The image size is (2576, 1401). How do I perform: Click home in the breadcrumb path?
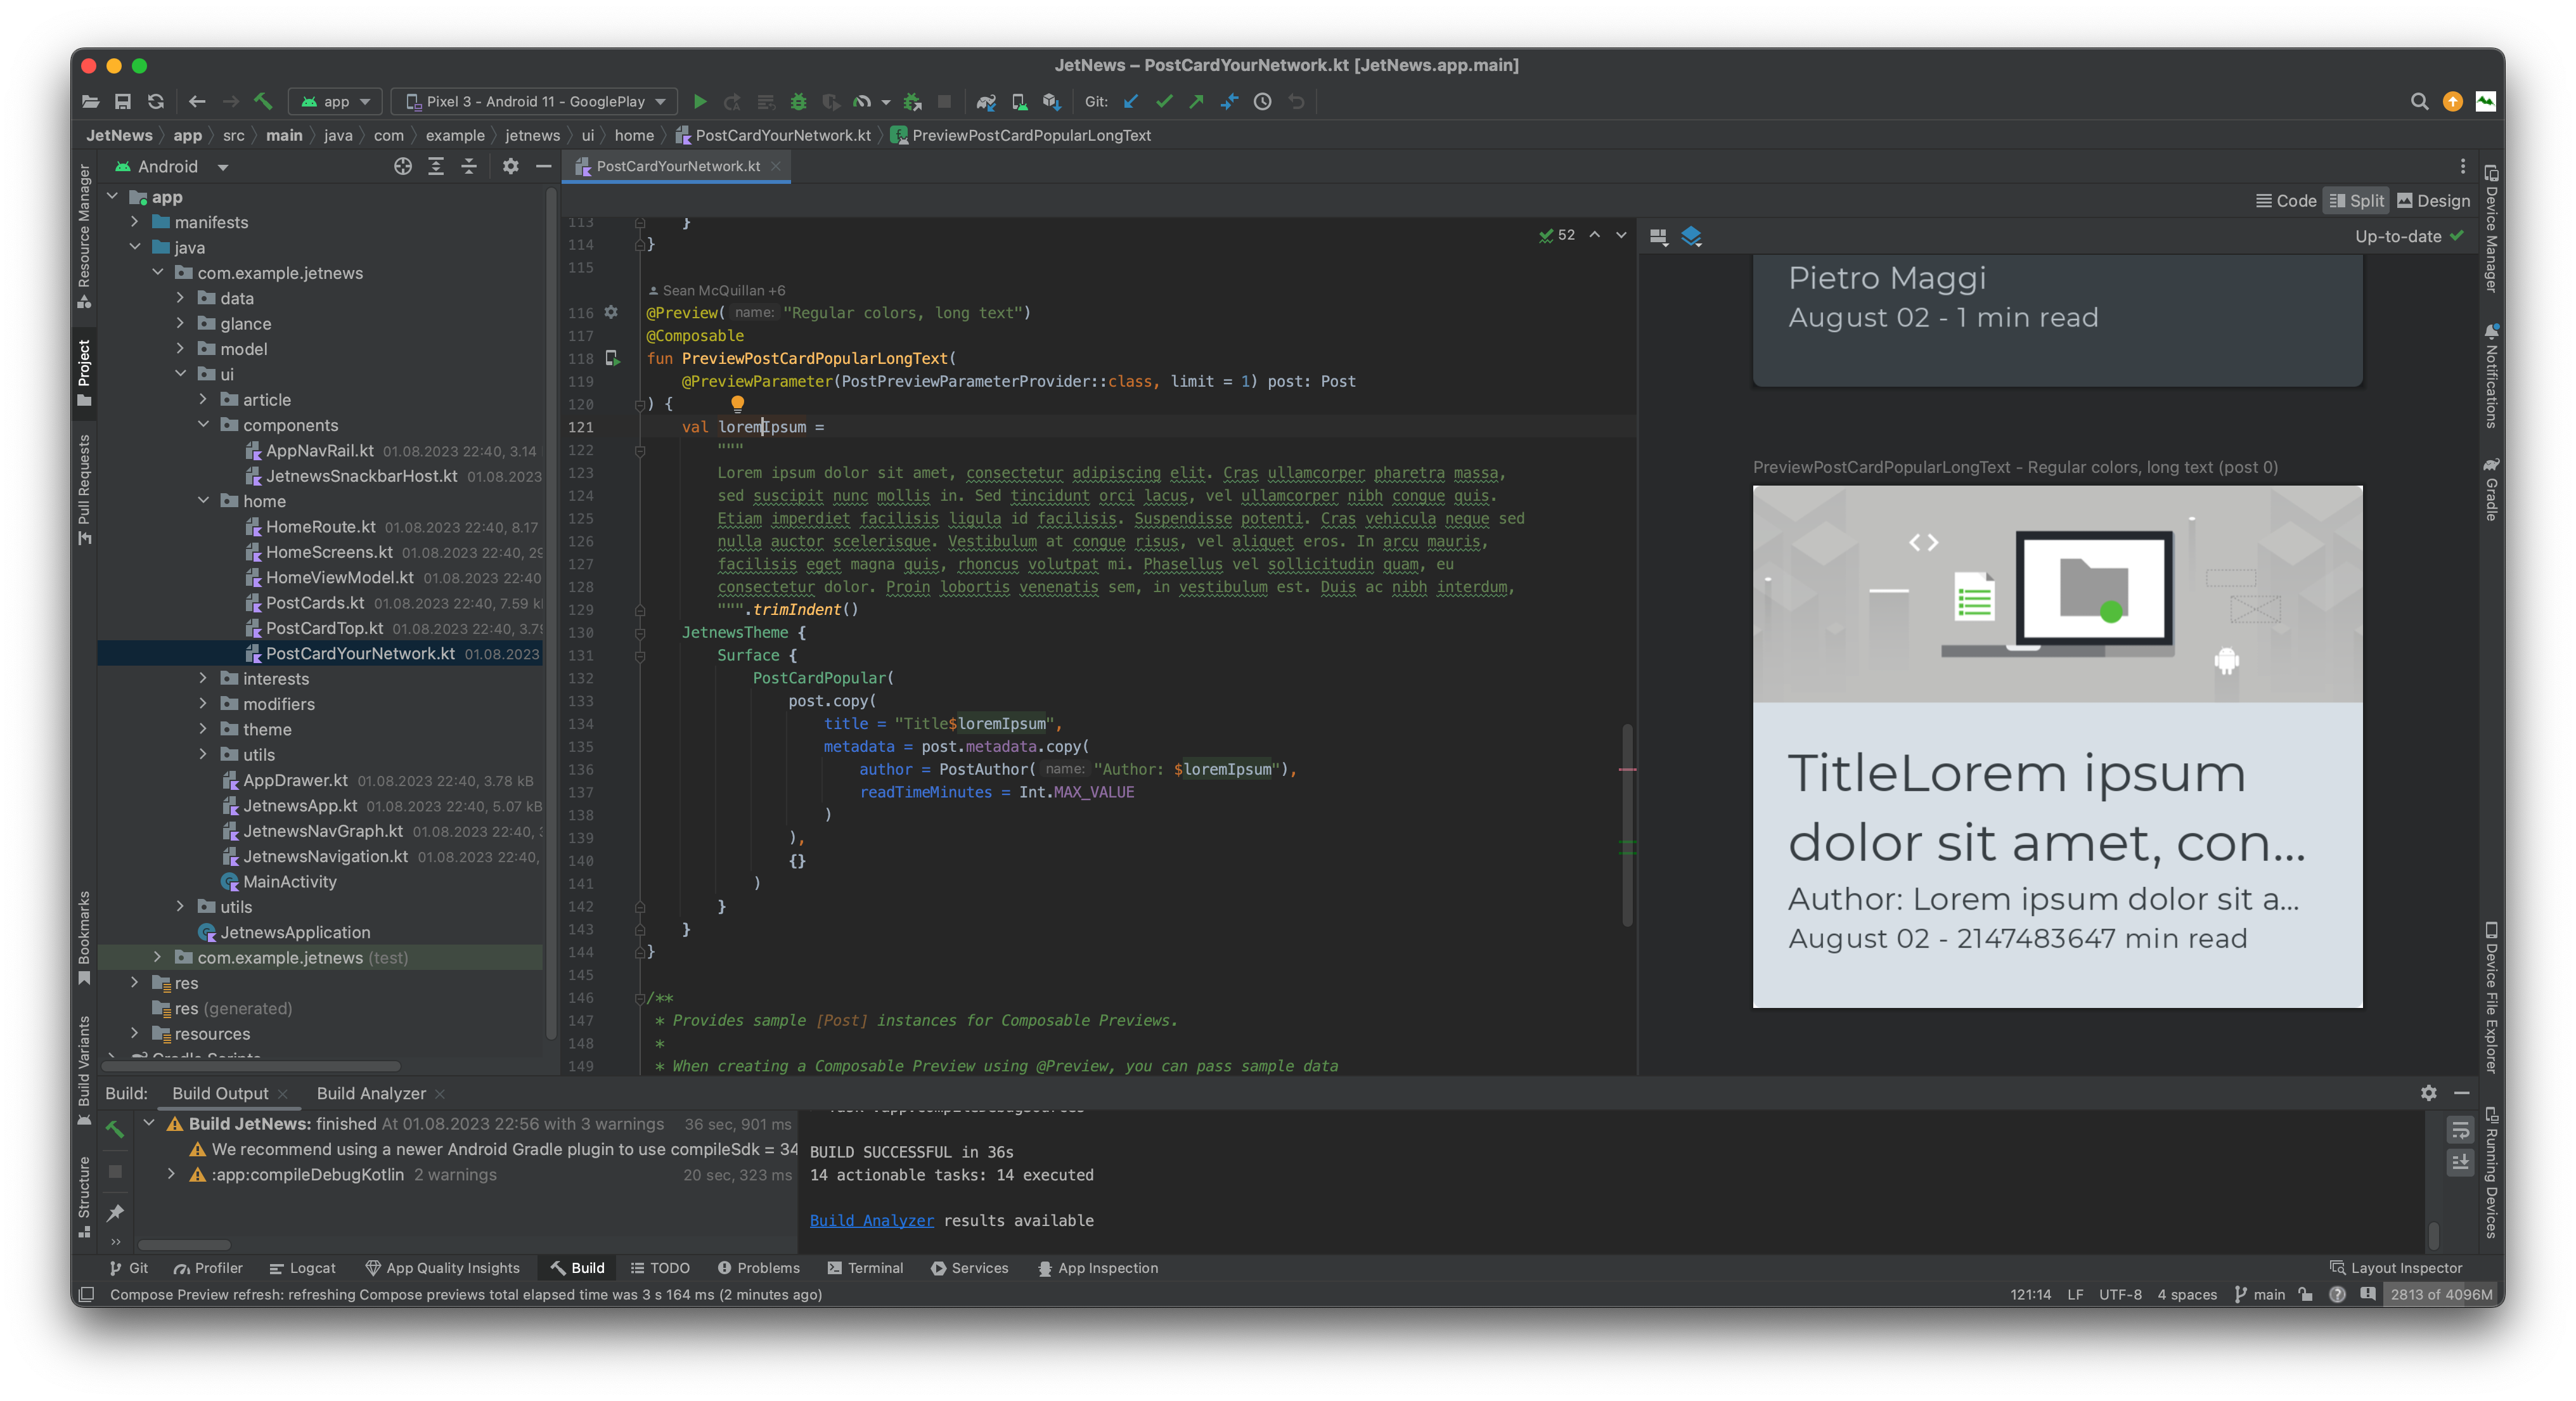pyautogui.click(x=635, y=134)
